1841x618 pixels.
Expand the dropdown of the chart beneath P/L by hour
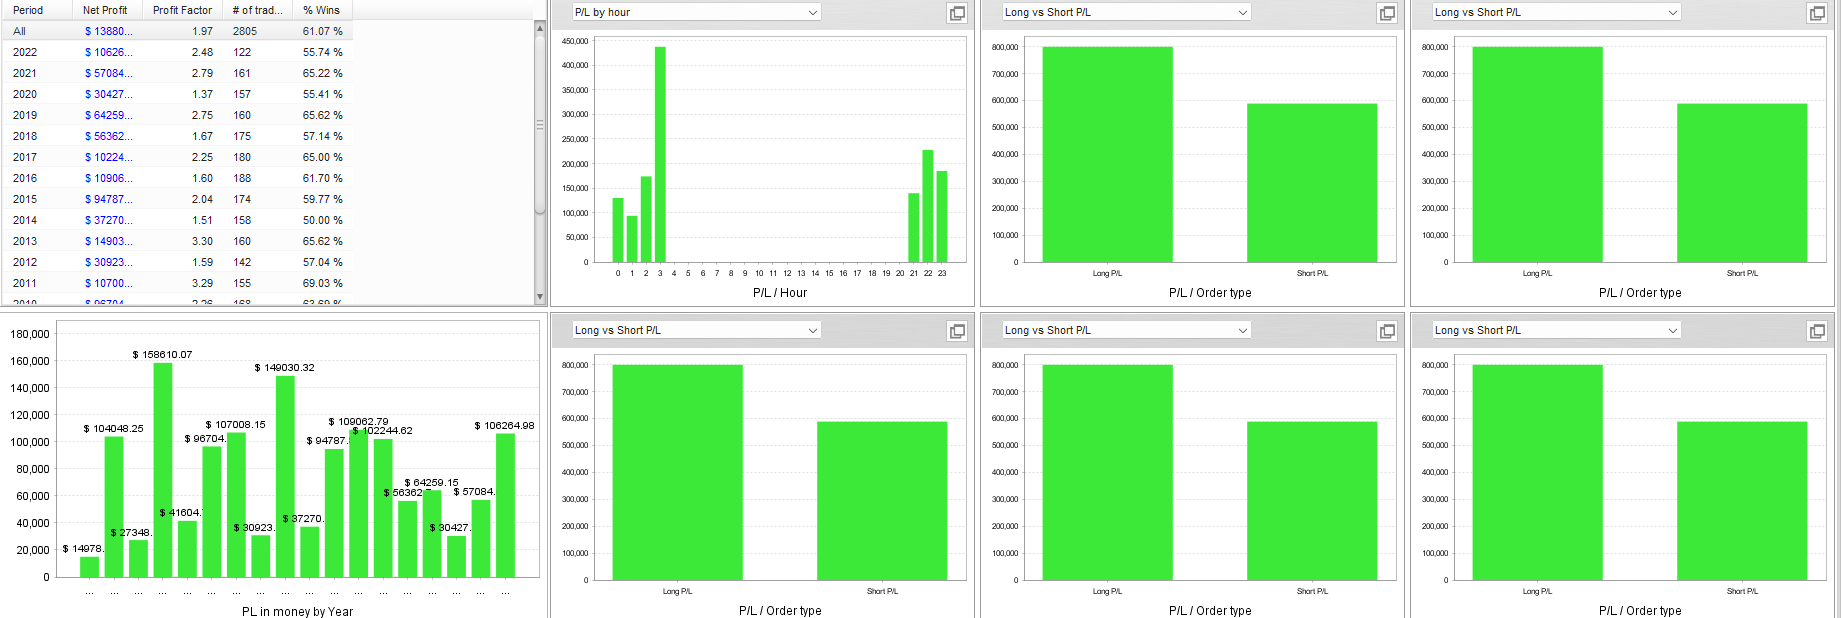tap(696, 330)
